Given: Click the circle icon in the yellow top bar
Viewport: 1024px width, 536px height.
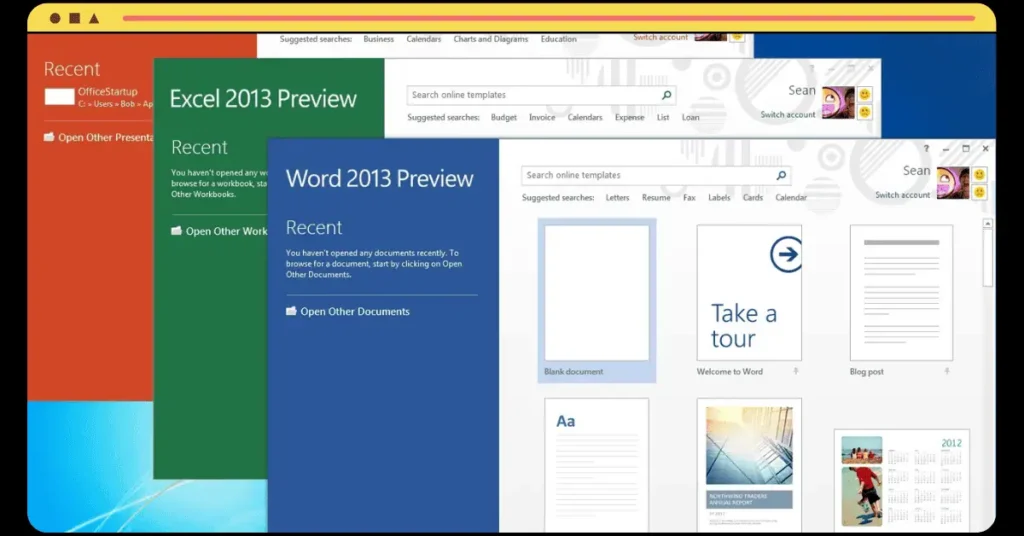Looking at the screenshot, I should click(x=56, y=18).
